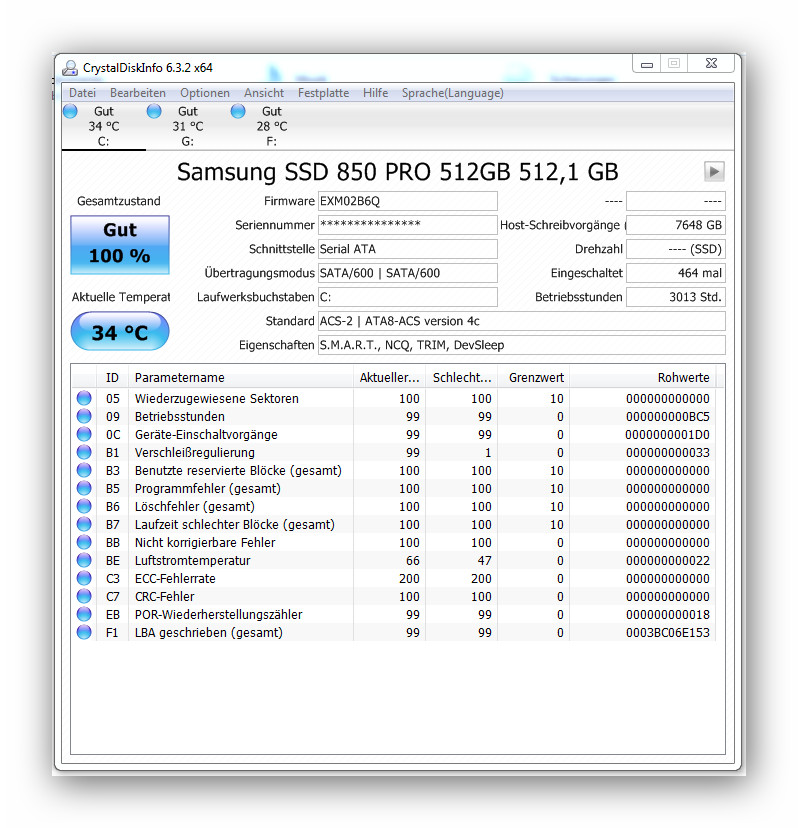Click the Standard field ACS-2
Screen dimensions: 798x828
coord(522,321)
